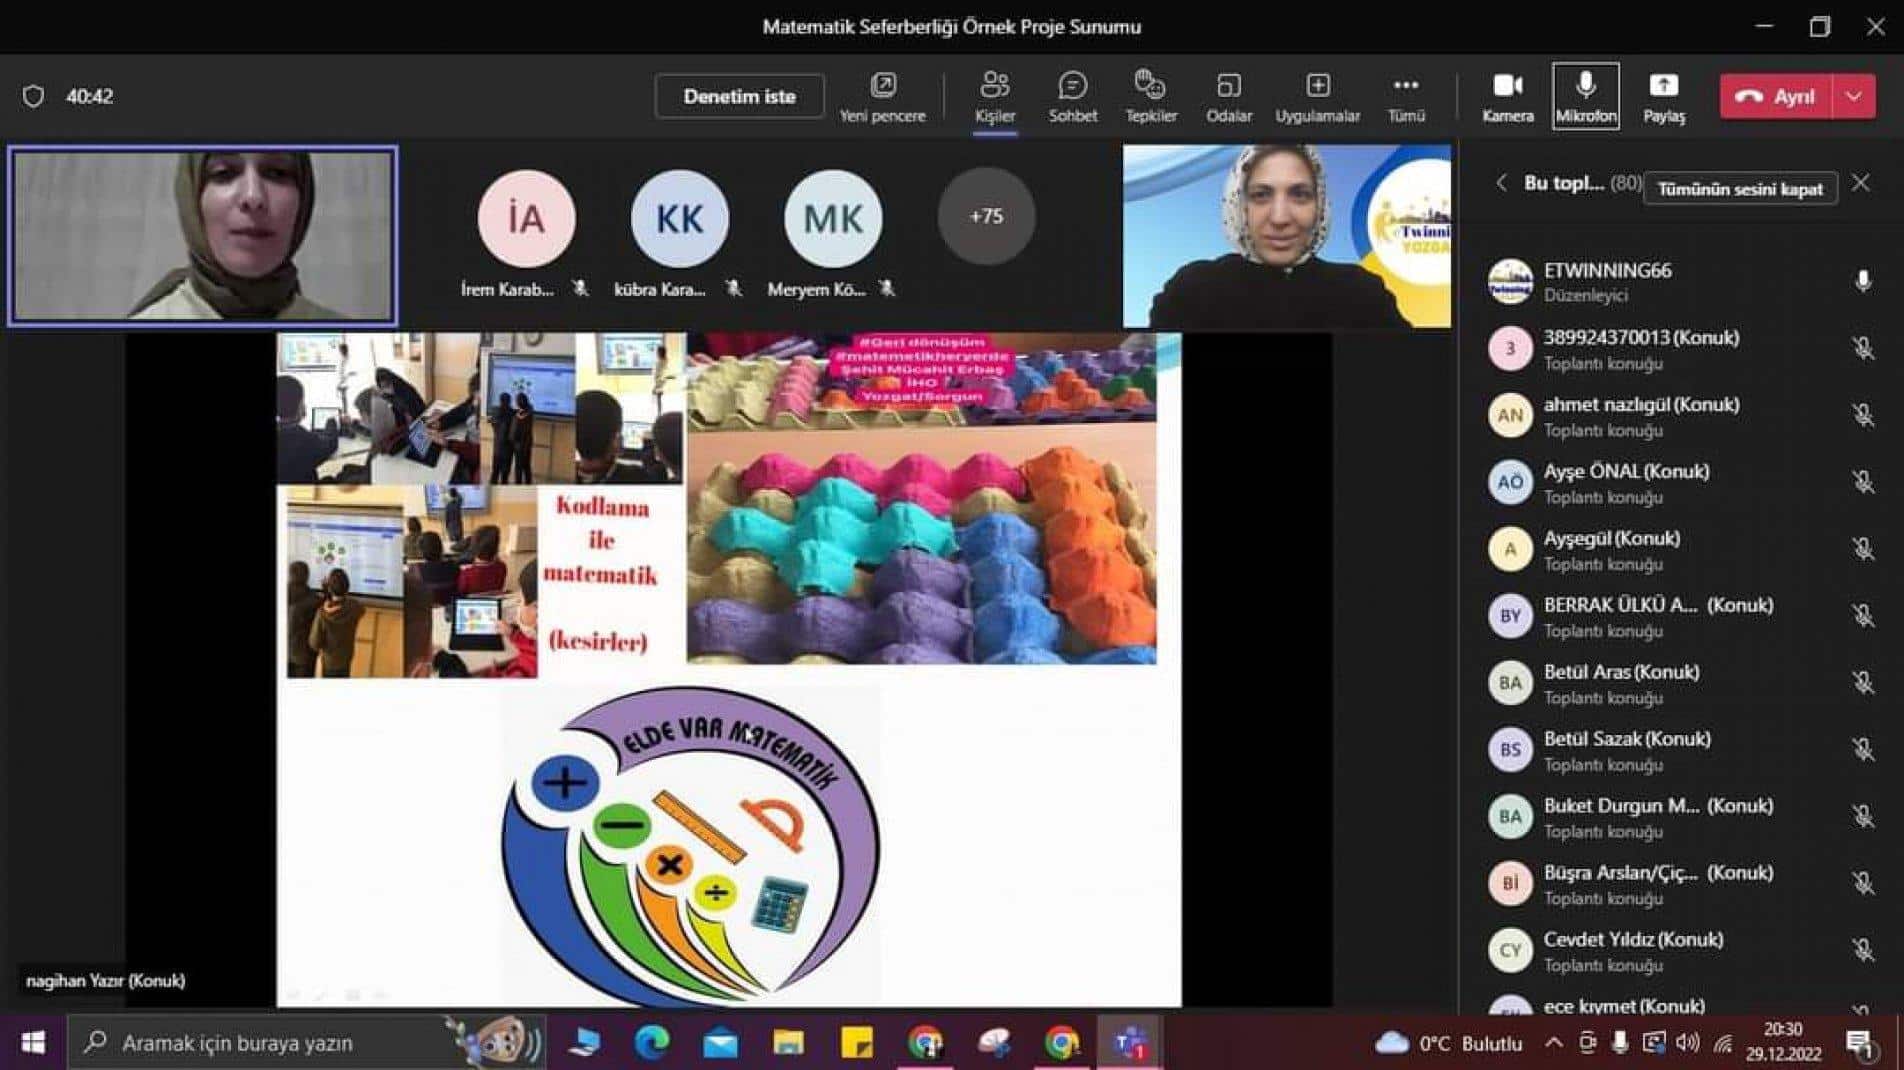This screenshot has height=1070, width=1904.
Task: Open Yeni pencere pop-out view
Action: 882,97
